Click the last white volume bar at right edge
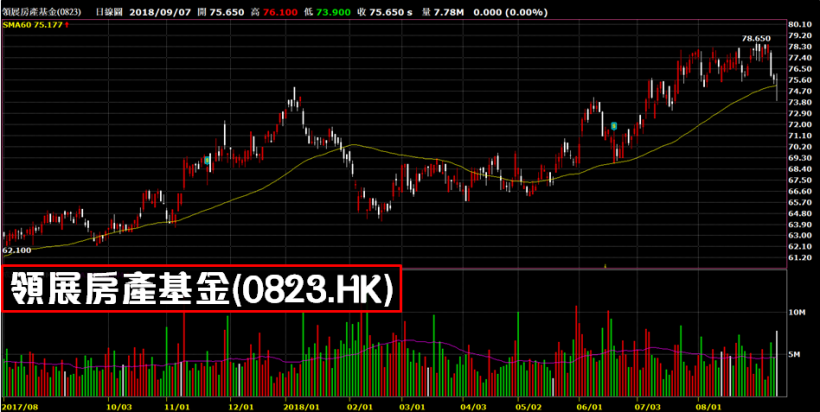 777,363
